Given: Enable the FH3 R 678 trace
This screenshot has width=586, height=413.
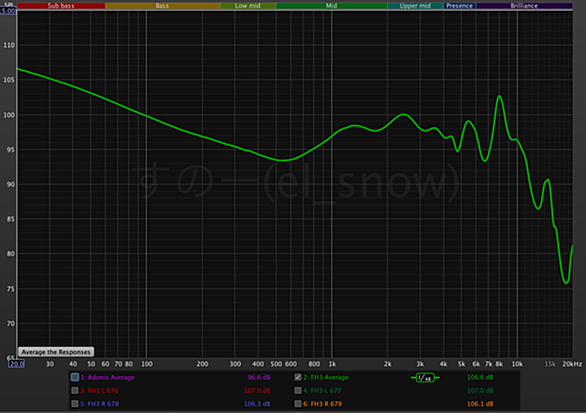Looking at the screenshot, I should tap(75, 404).
